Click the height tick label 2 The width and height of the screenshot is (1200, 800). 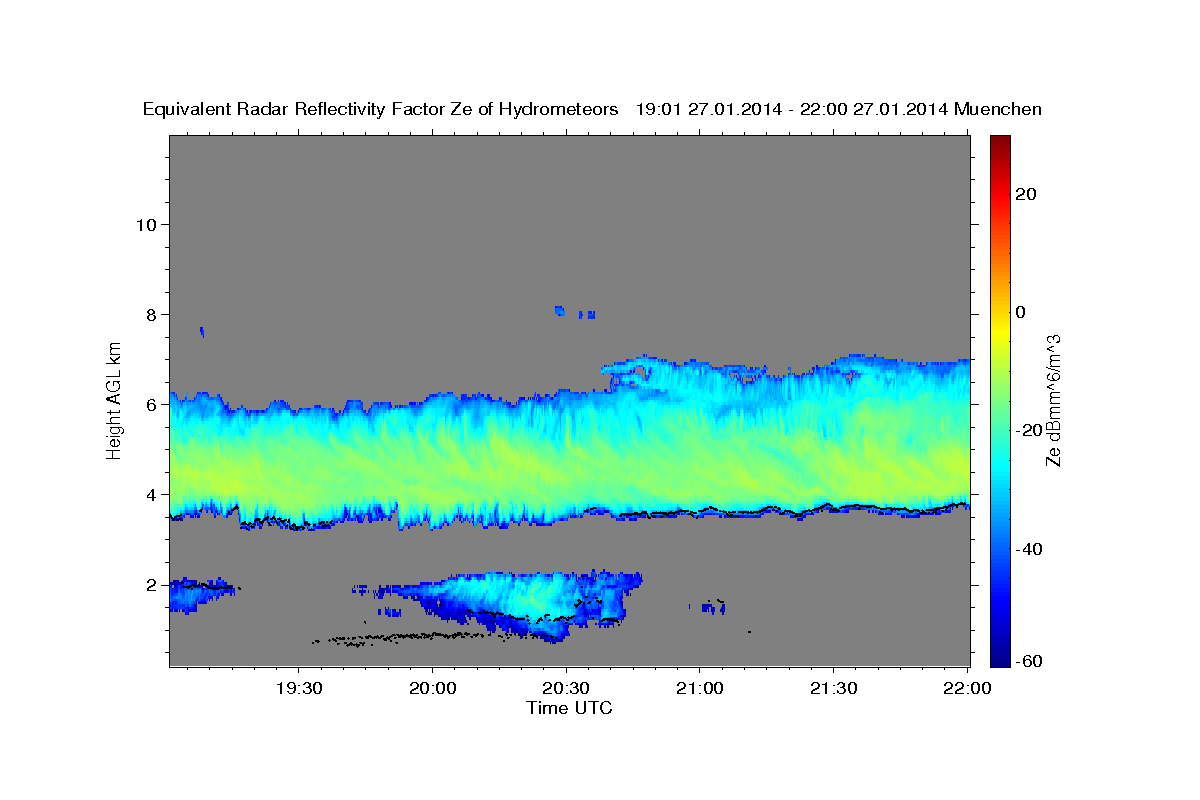click(x=150, y=584)
